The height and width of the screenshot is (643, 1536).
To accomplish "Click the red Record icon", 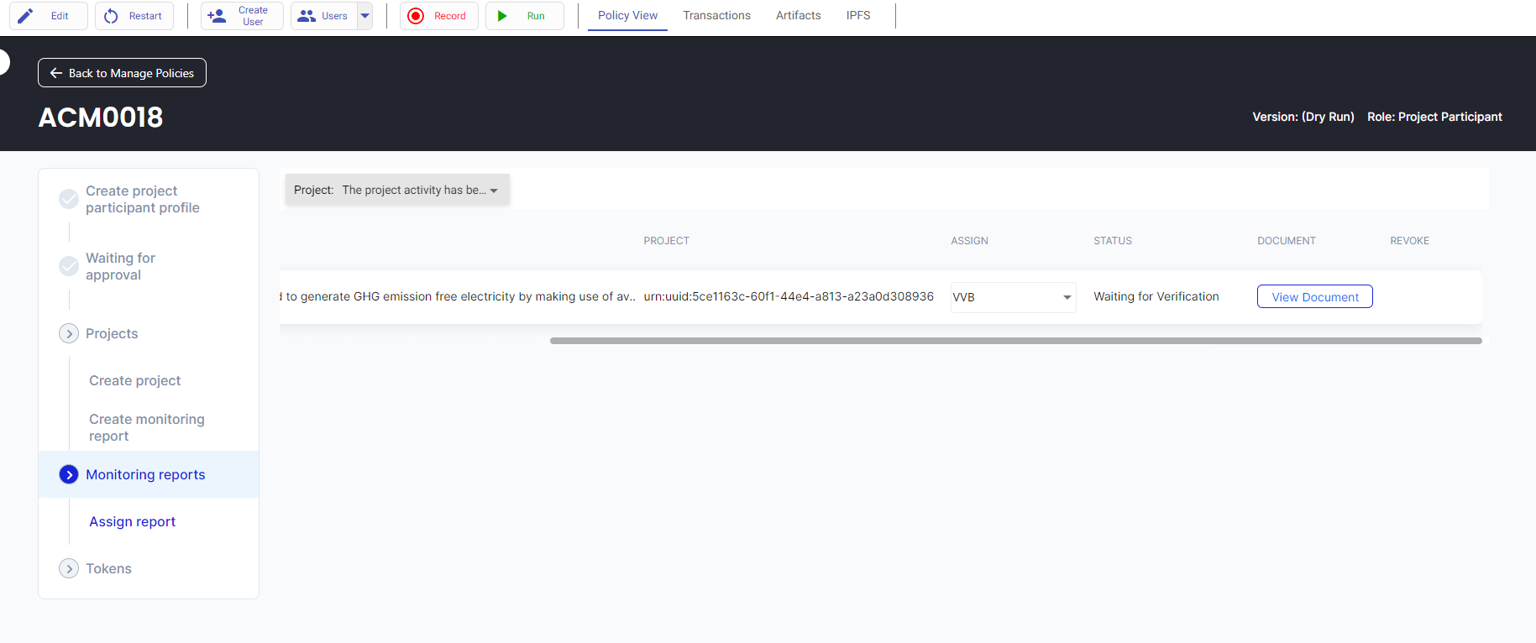I will click(x=416, y=16).
